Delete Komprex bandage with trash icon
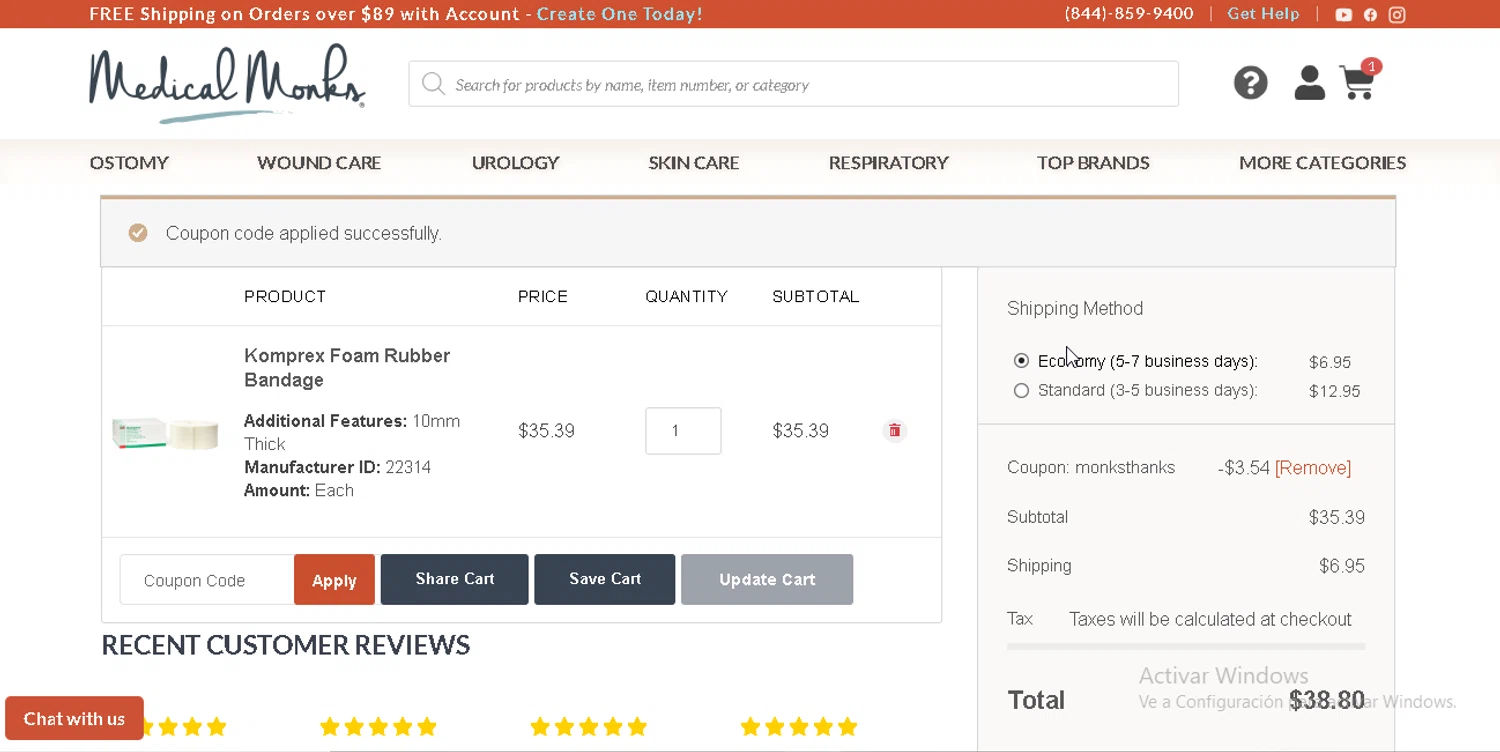The width and height of the screenshot is (1500, 752). [x=895, y=430]
